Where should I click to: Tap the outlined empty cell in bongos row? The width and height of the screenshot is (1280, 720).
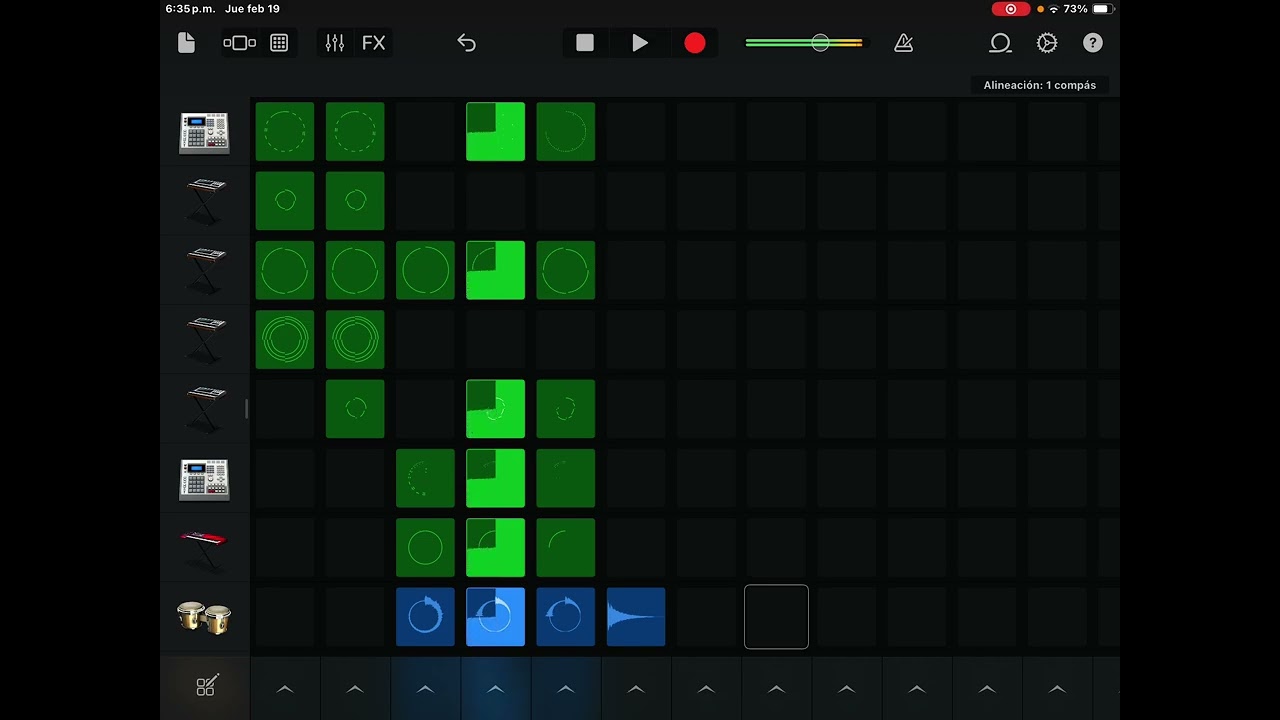776,617
